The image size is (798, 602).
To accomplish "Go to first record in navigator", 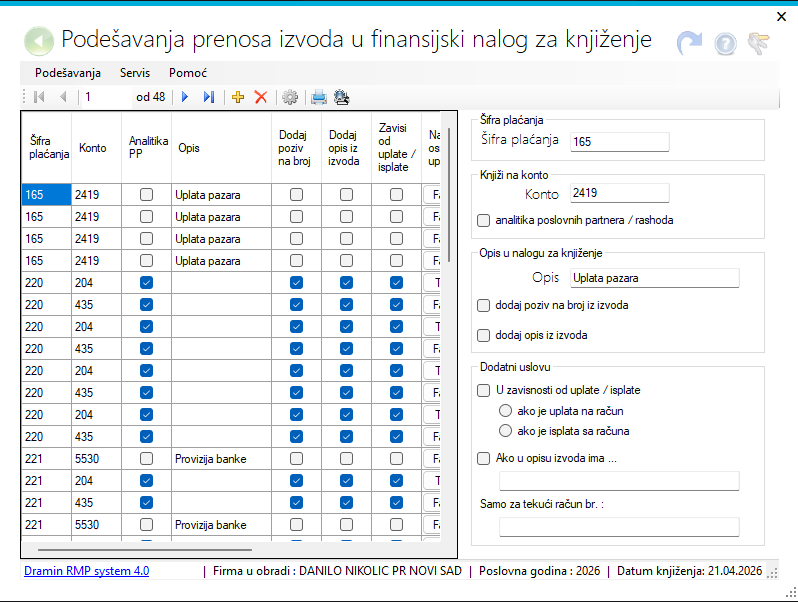I will pyautogui.click(x=39, y=97).
